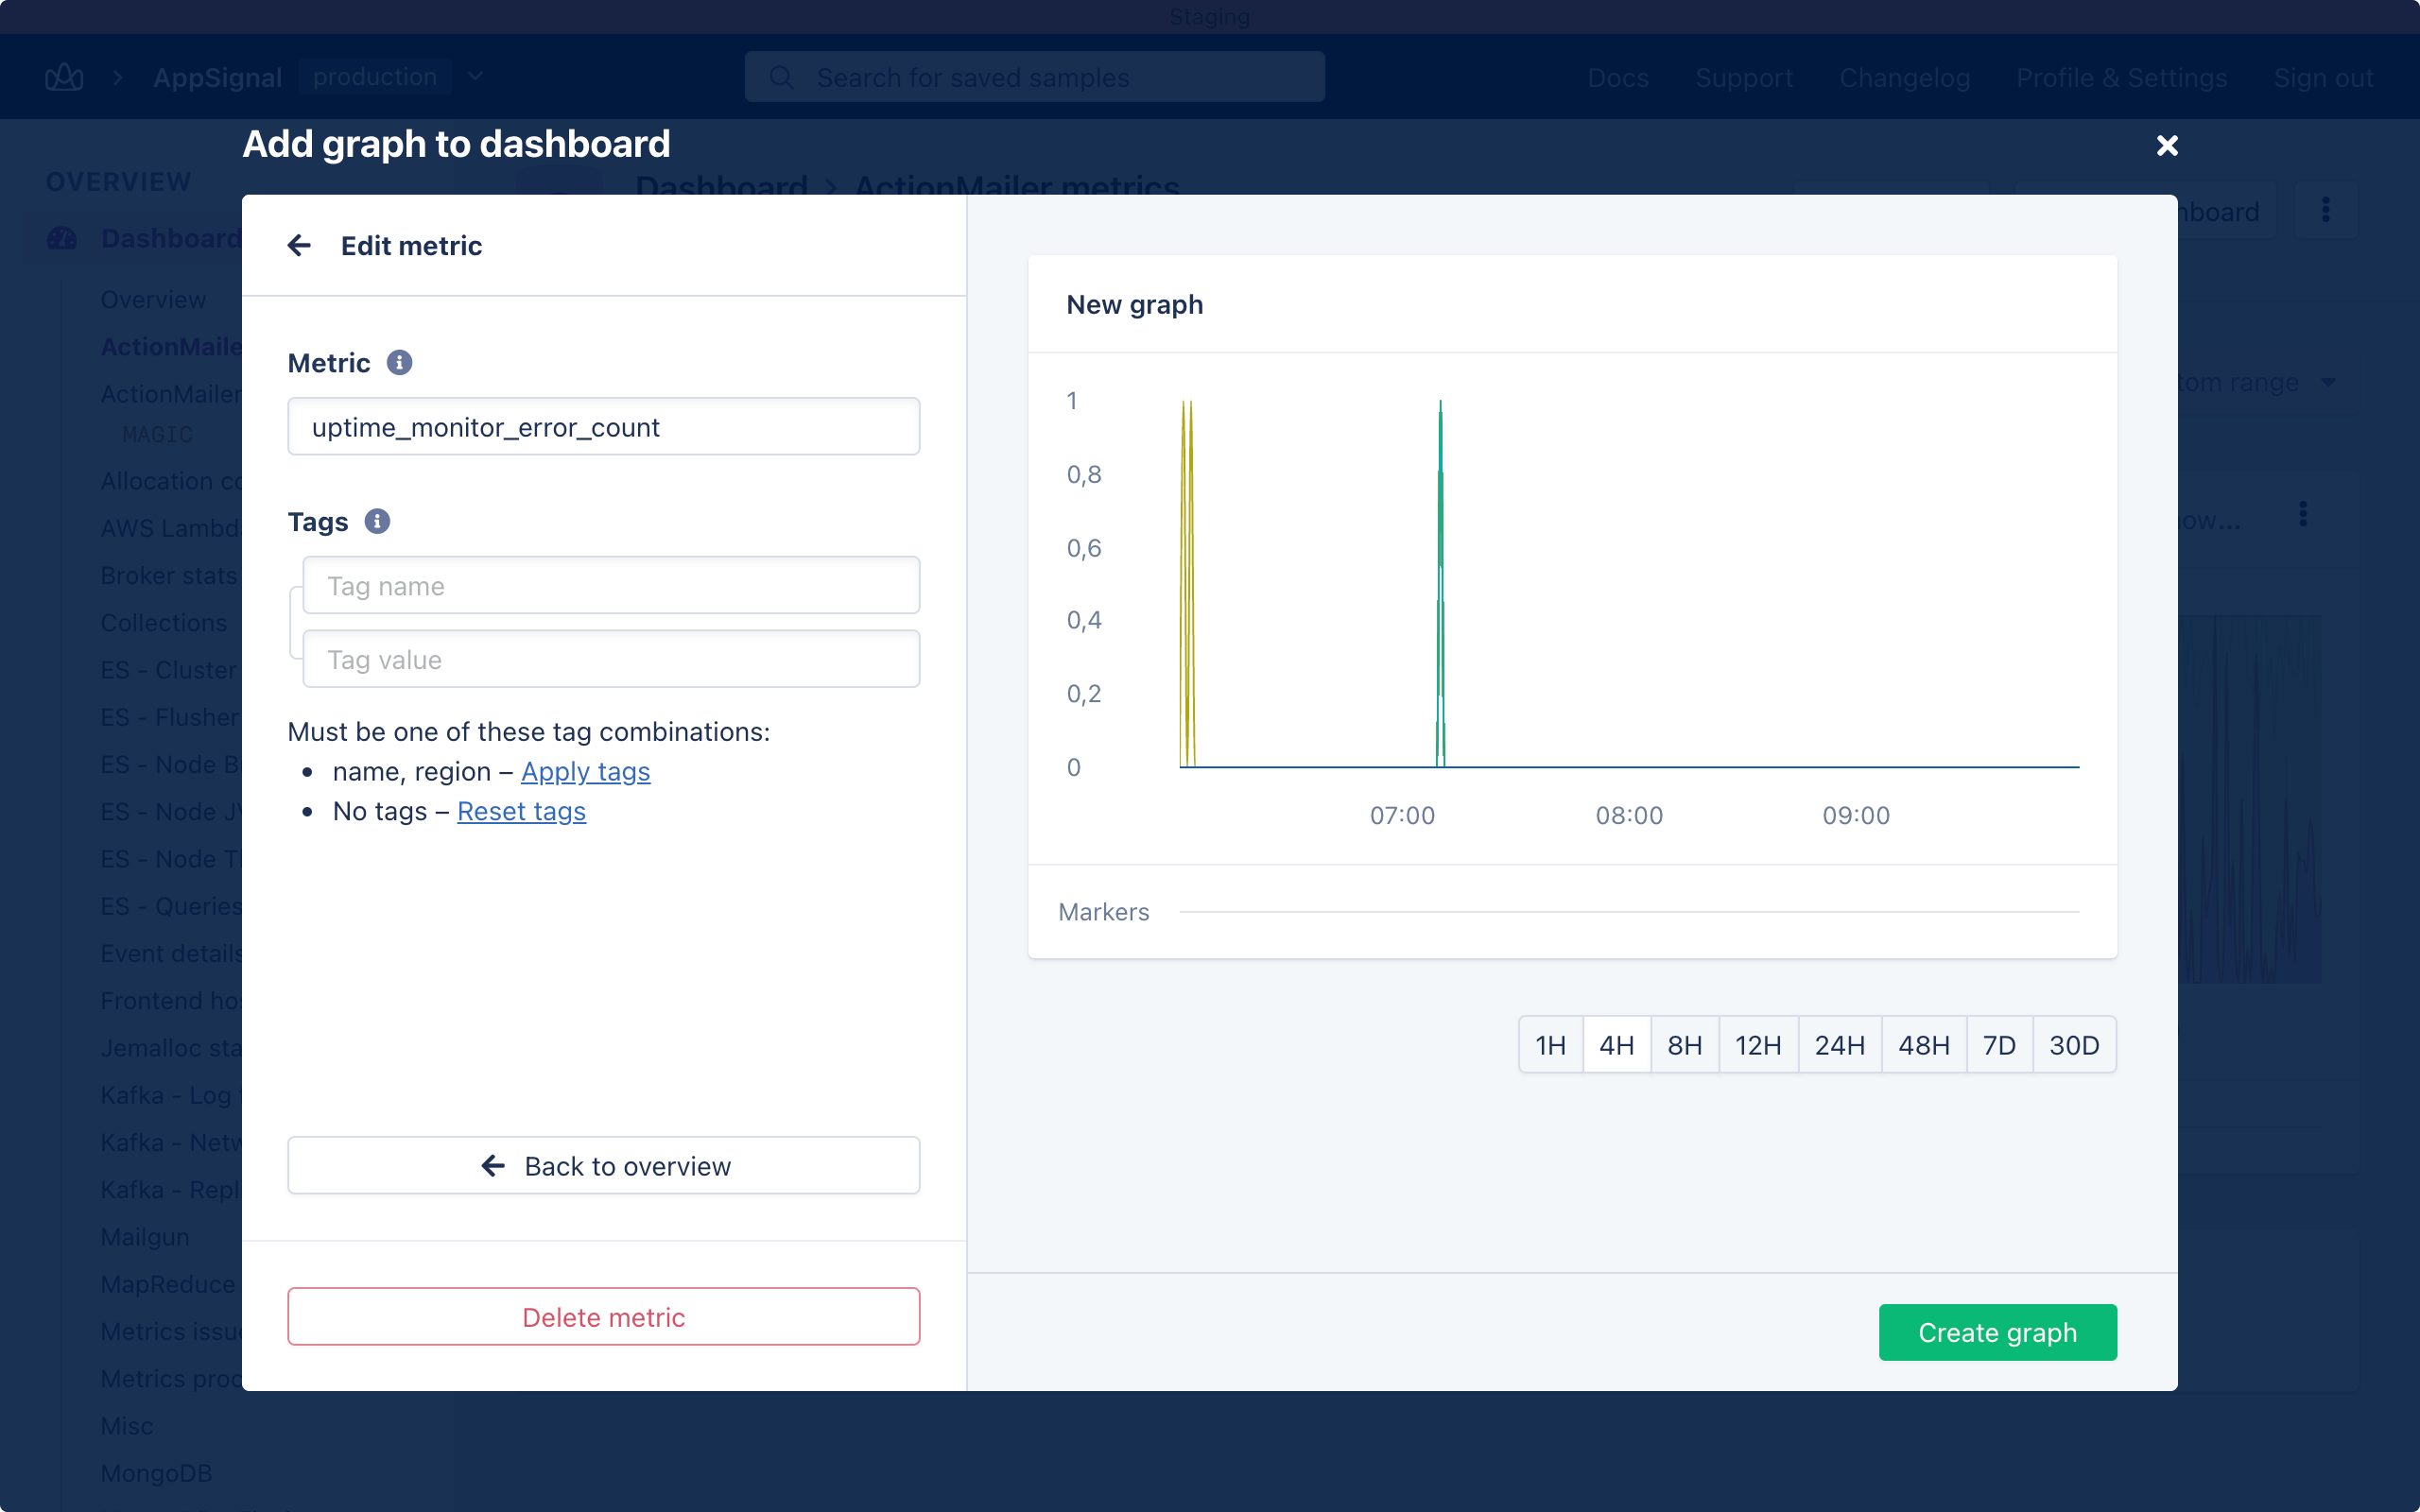Expand the production environment dropdown
The width and height of the screenshot is (2420, 1512).
[476, 77]
